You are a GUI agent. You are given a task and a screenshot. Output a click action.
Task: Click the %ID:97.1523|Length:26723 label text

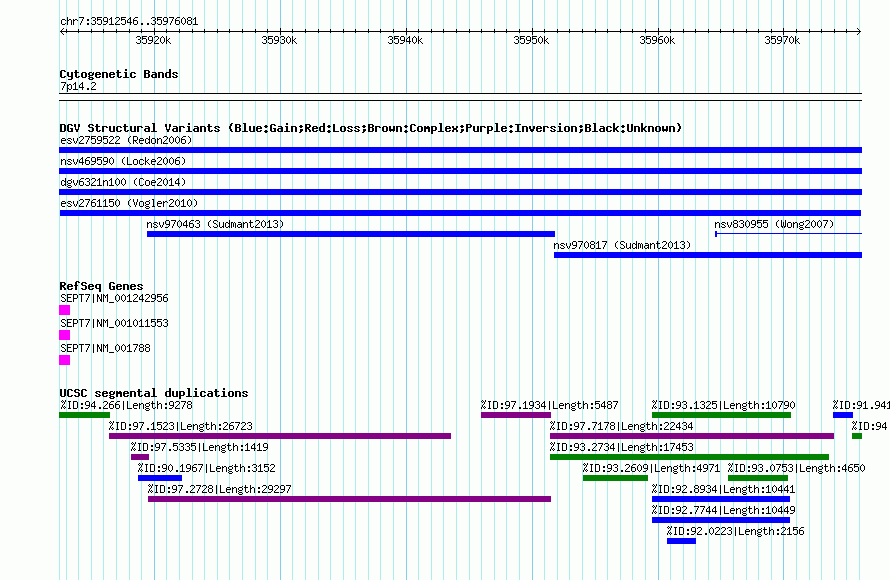point(181,426)
